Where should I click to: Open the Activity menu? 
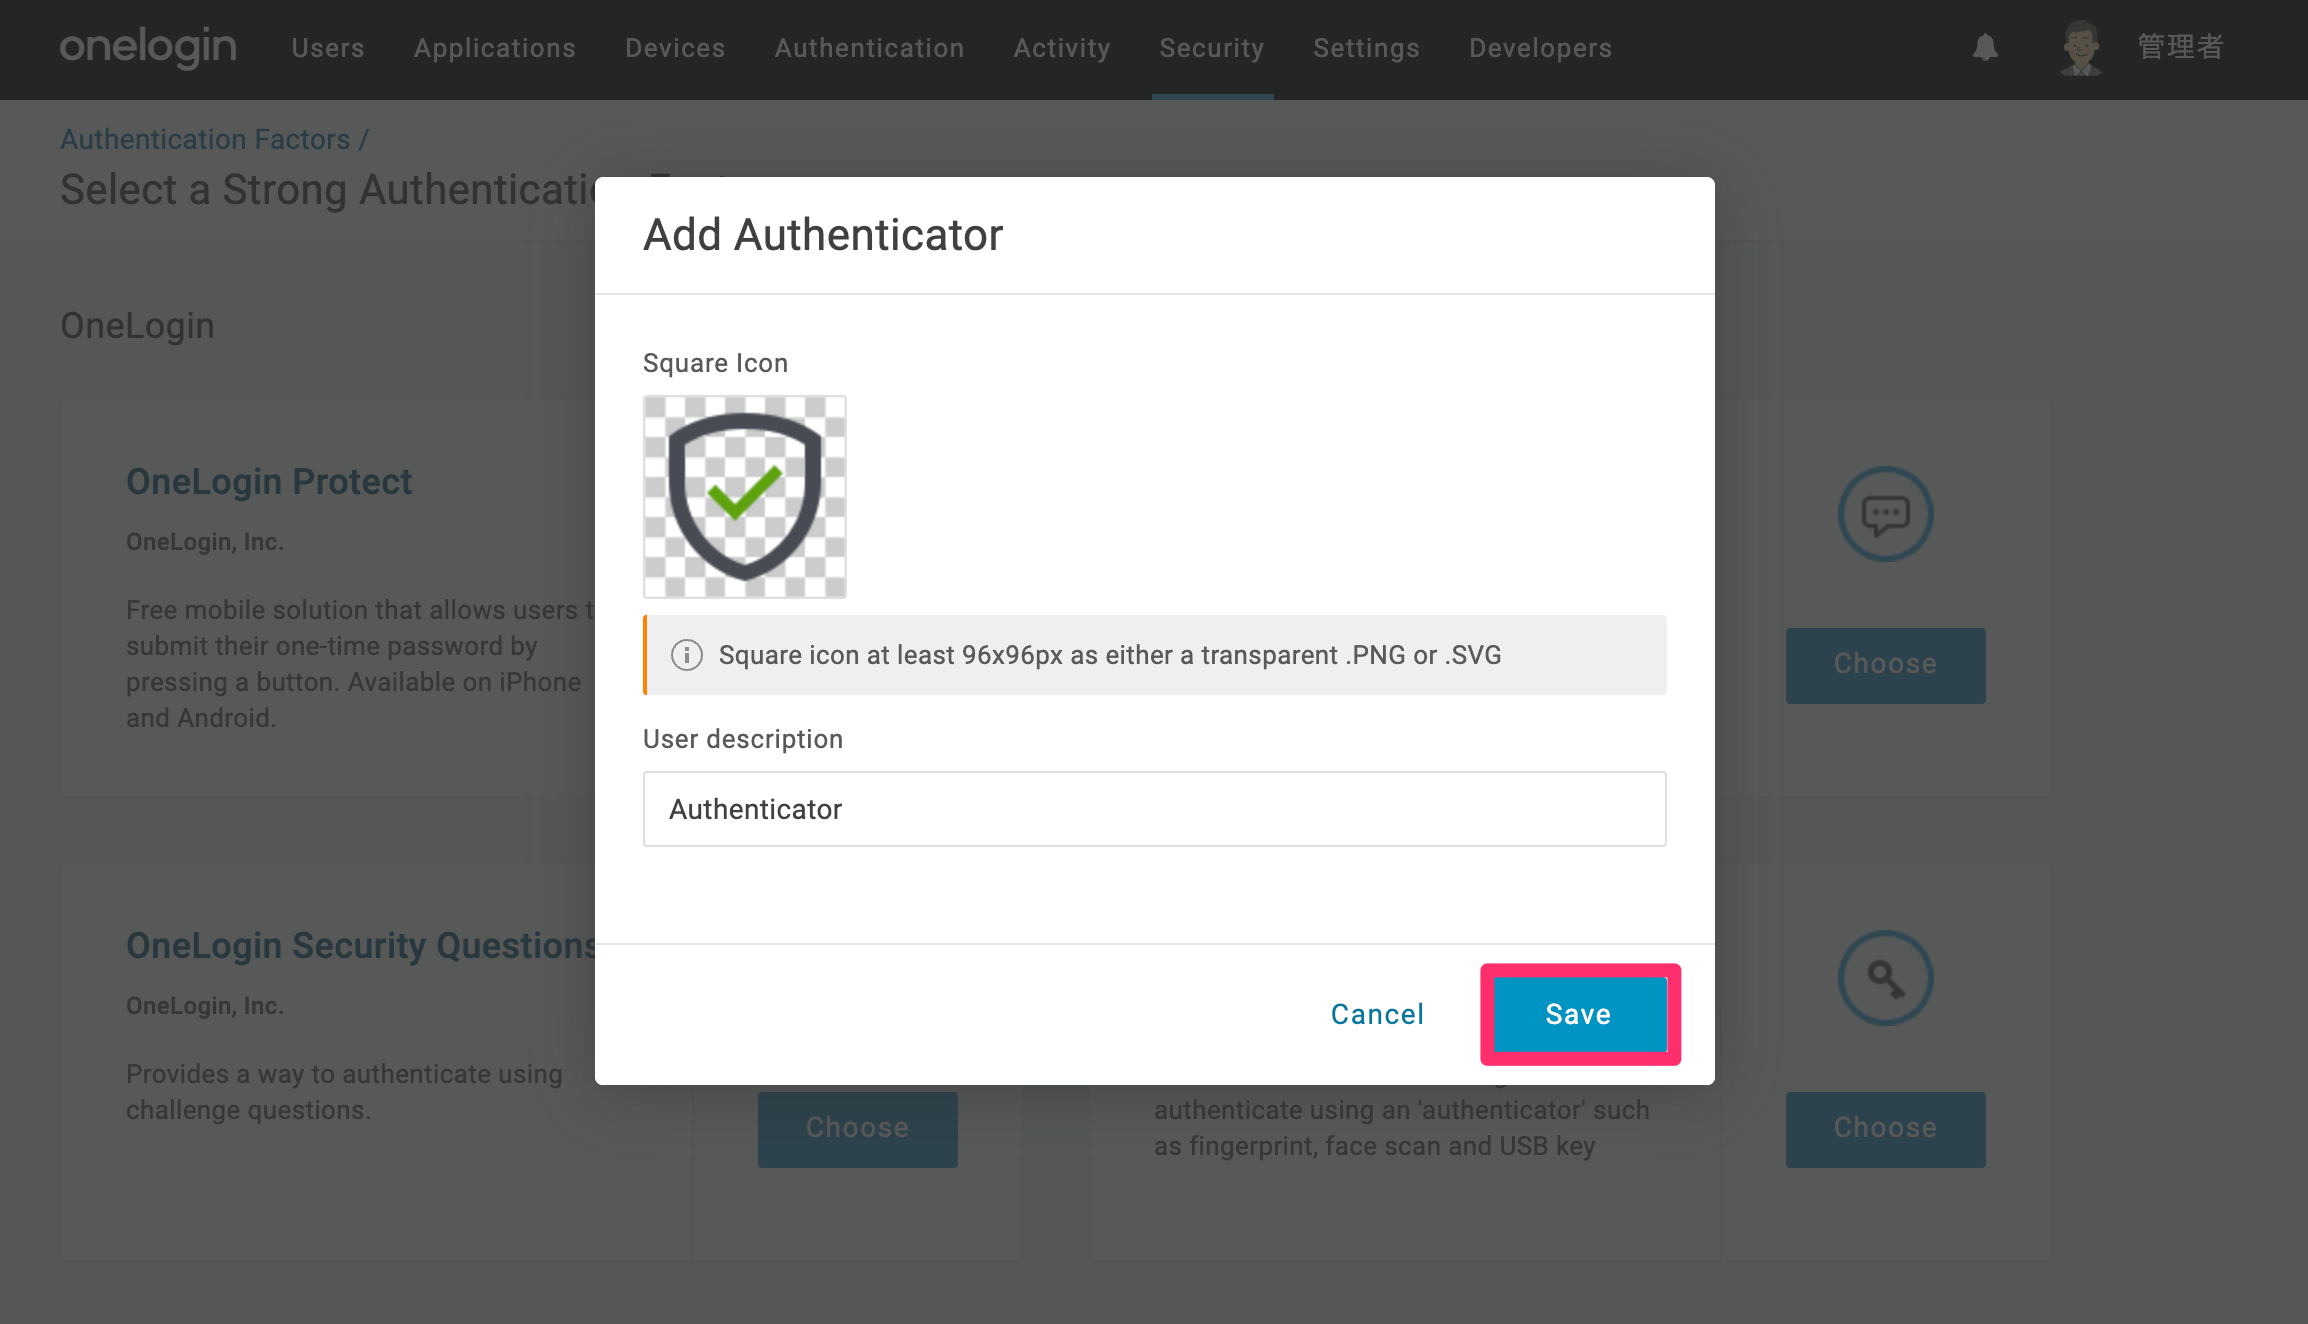pos(1062,48)
